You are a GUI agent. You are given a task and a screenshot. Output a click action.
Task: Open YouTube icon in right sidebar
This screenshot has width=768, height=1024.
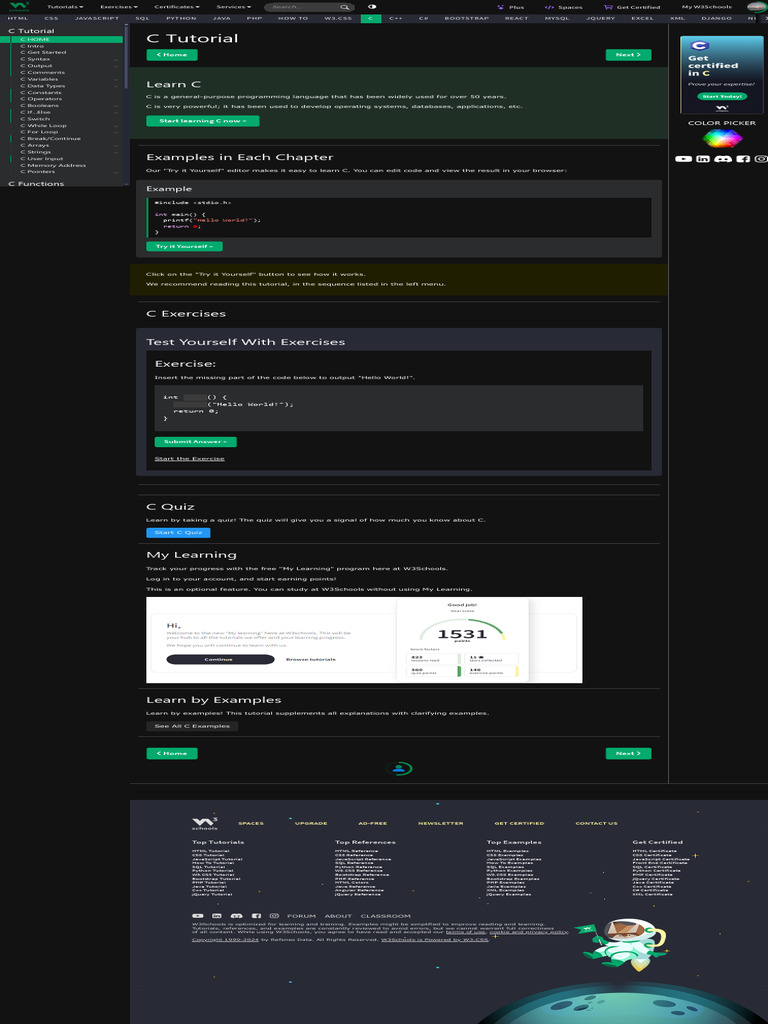point(683,159)
